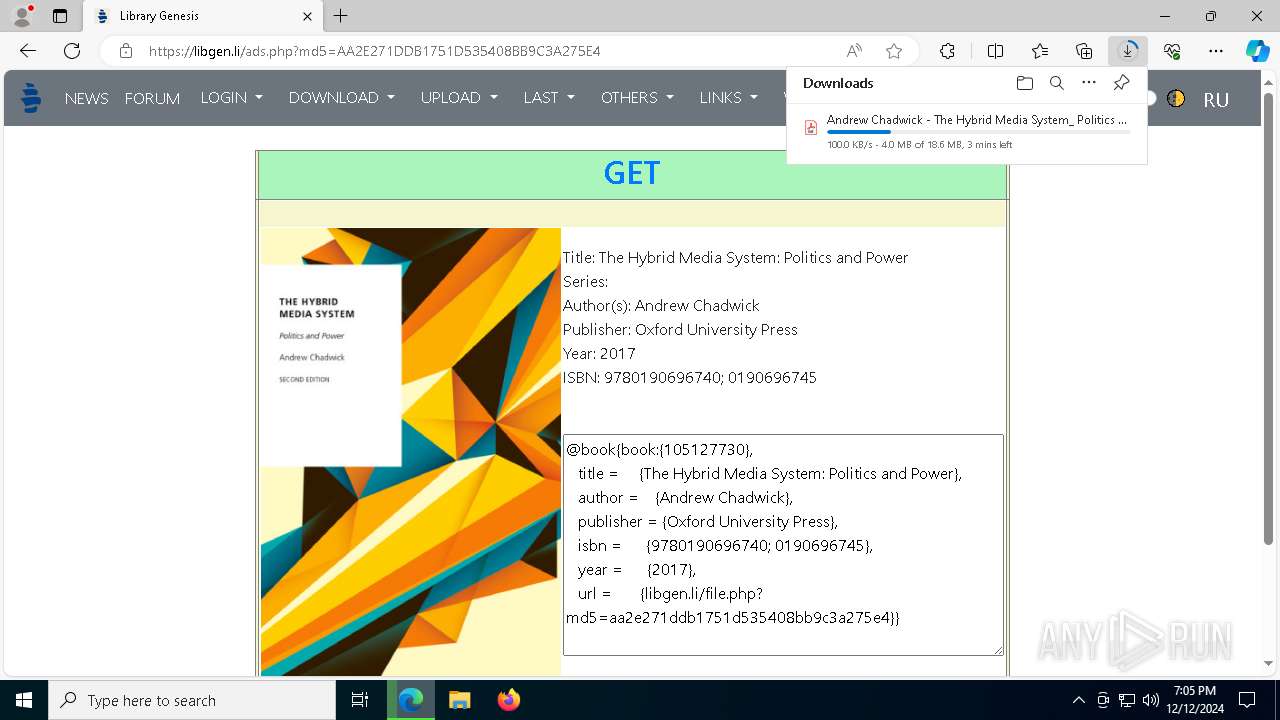1280x720 pixels.
Task: Click 'Author(s): Andrew Chadwick' text
Action: pos(661,306)
